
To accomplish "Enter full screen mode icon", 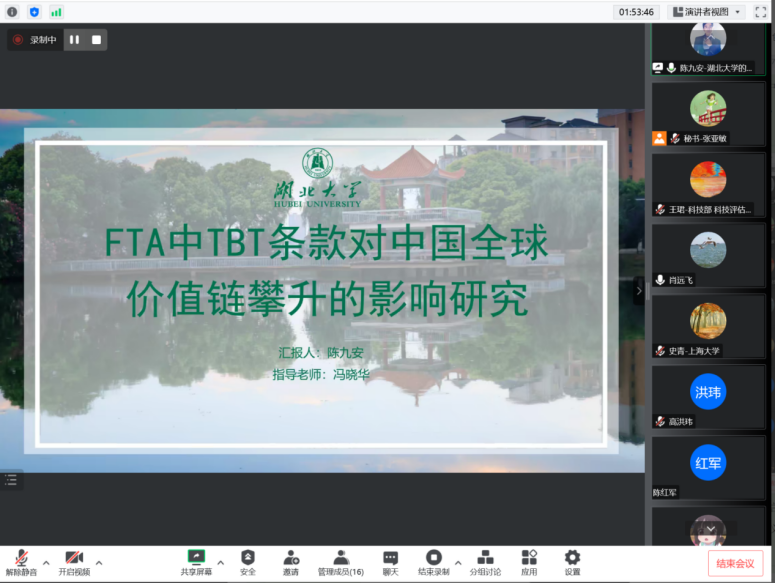I will tap(761, 12).
